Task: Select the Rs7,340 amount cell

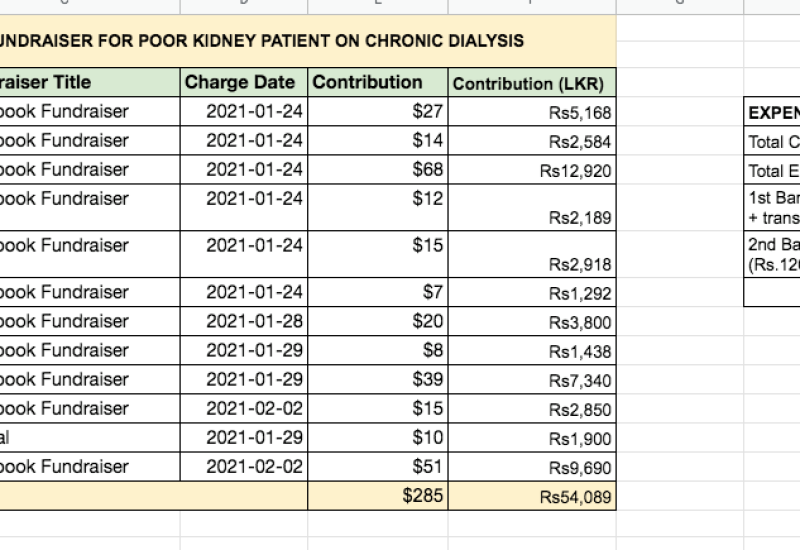Action: click(531, 380)
